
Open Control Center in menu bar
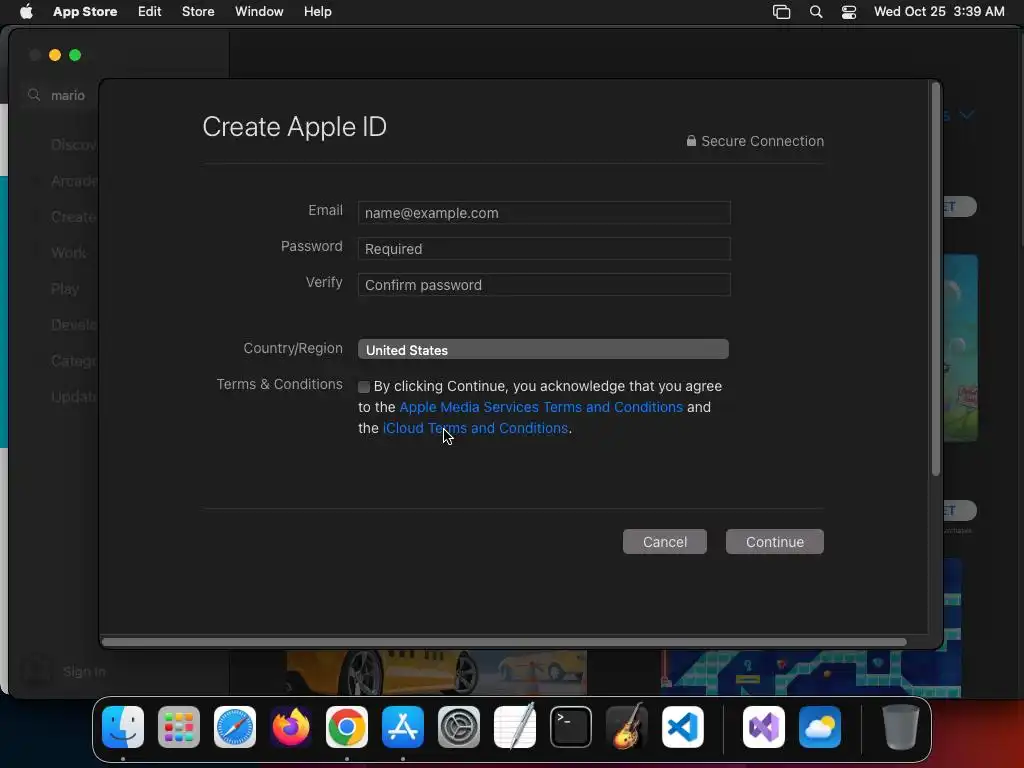click(849, 12)
